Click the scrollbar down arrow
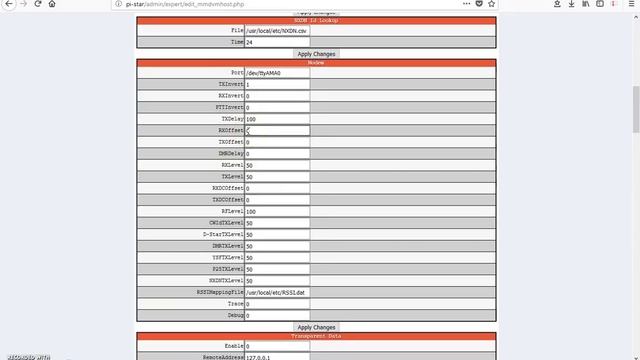 click(636, 357)
